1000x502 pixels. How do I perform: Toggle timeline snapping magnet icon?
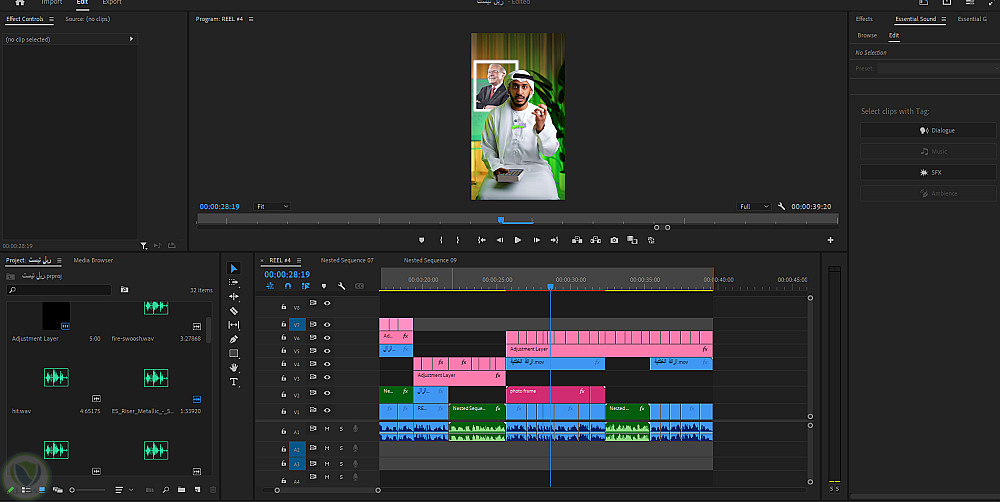point(288,286)
